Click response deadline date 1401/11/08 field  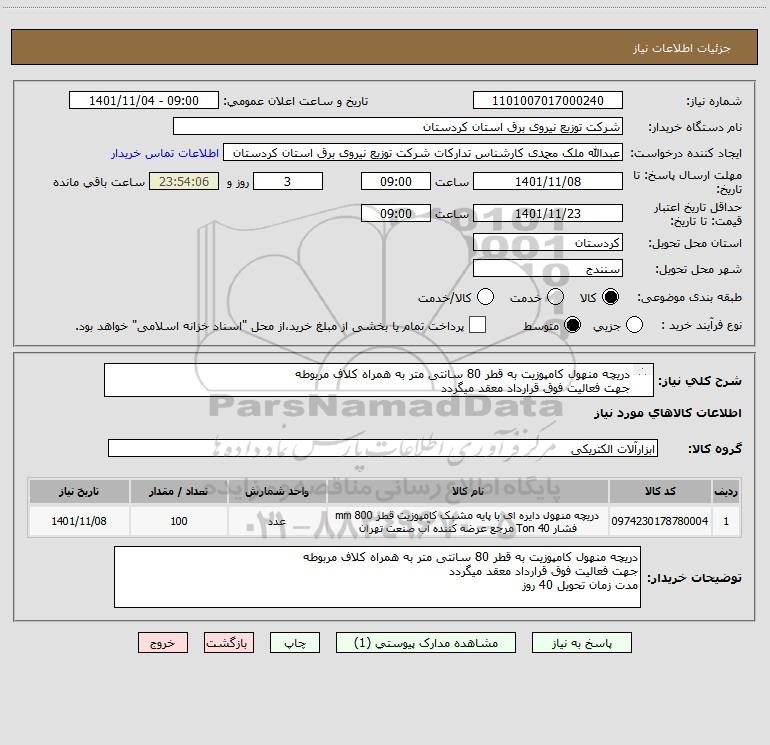click(548, 182)
